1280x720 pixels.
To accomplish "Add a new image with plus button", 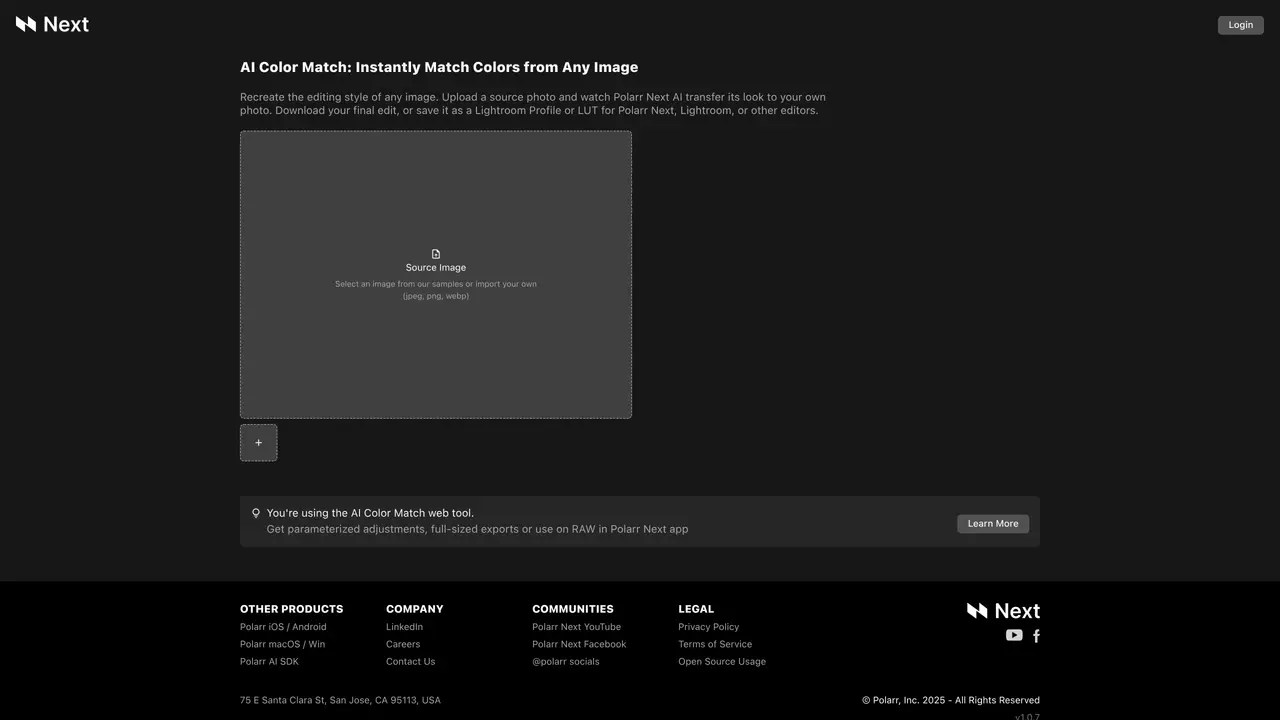I will pos(258,443).
